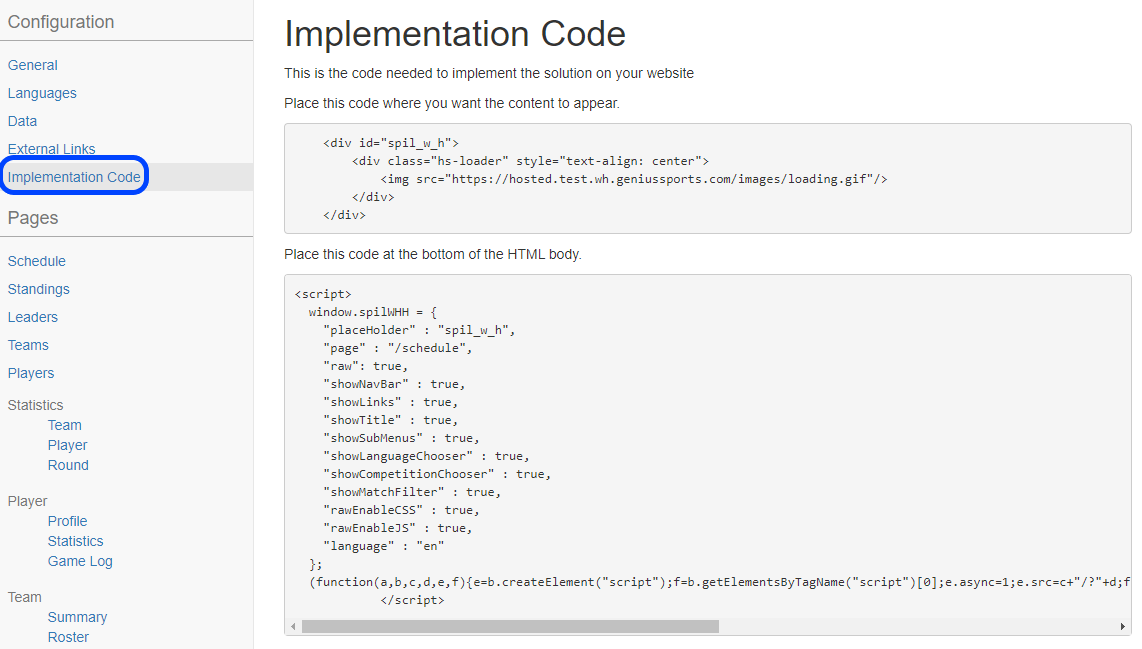Click the '"showMatchFilter" : true' line

412,492
